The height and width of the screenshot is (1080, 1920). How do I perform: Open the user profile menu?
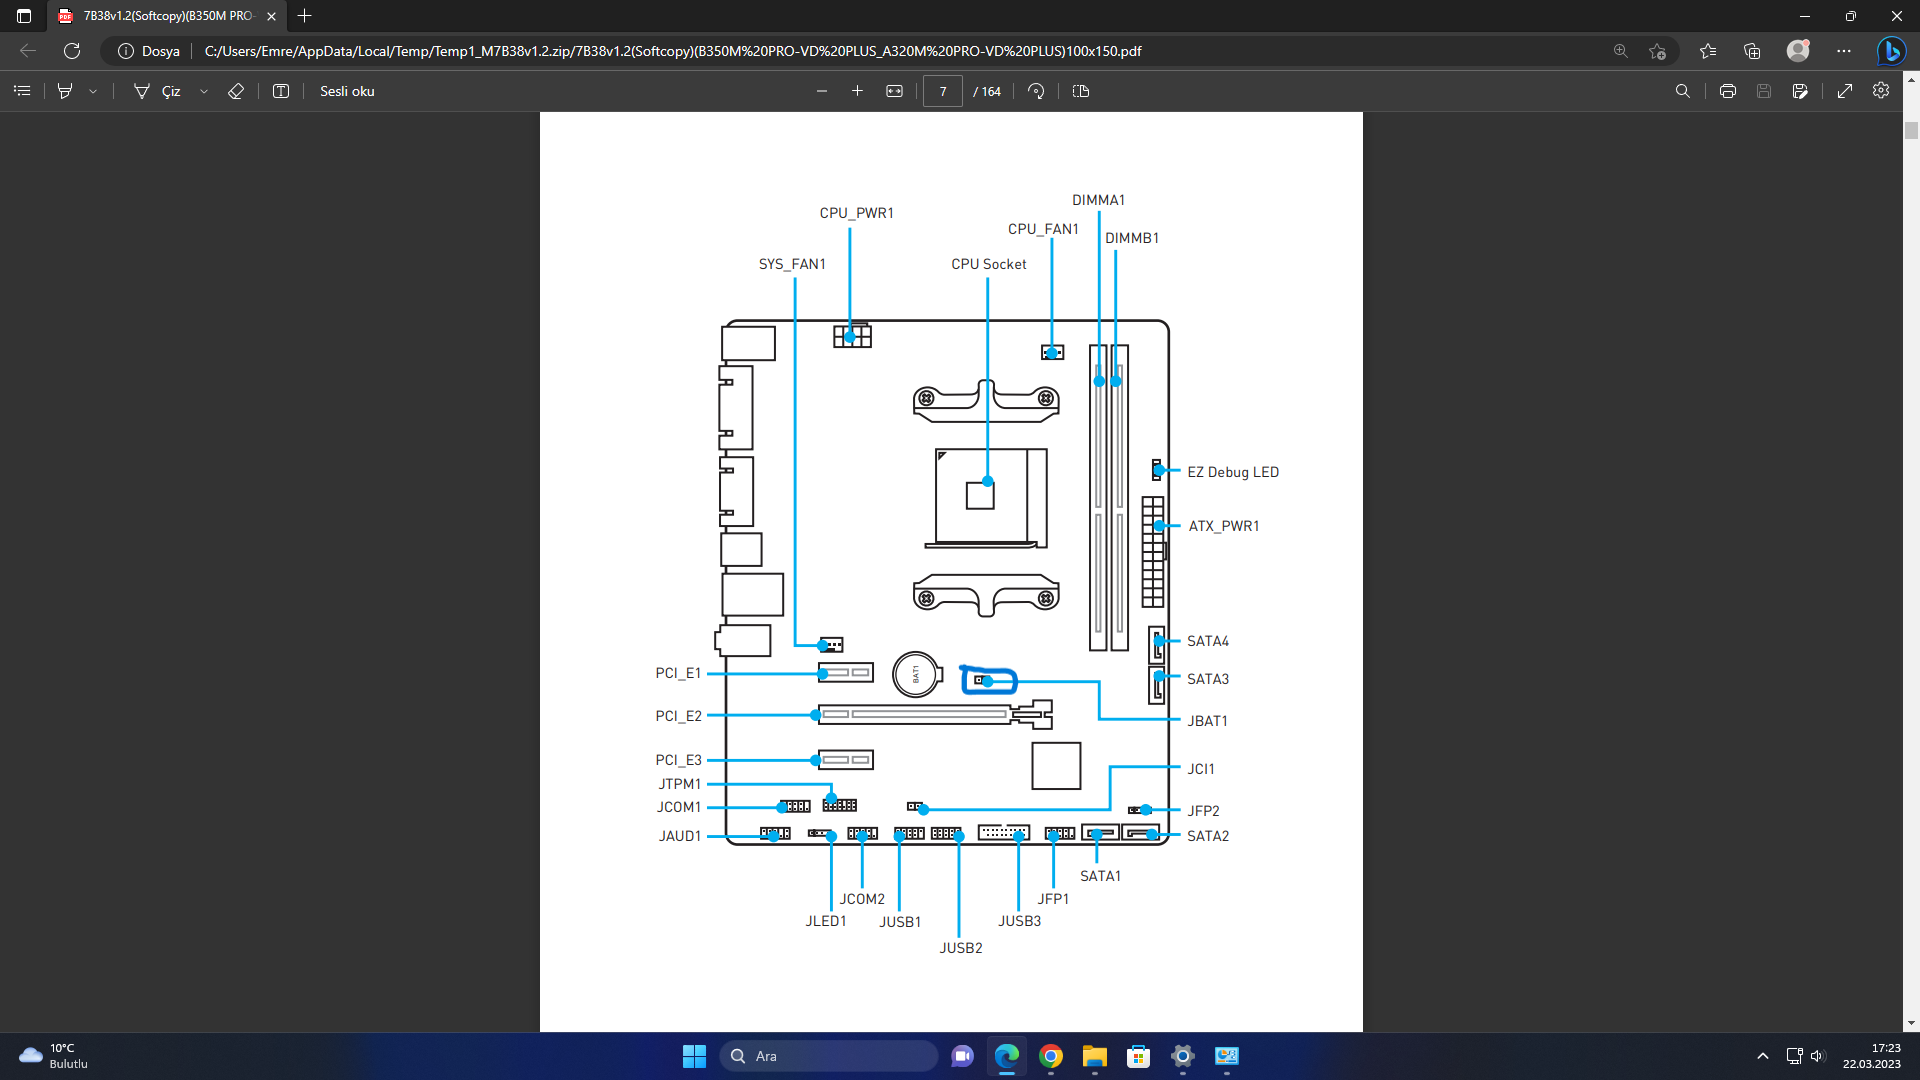1798,50
